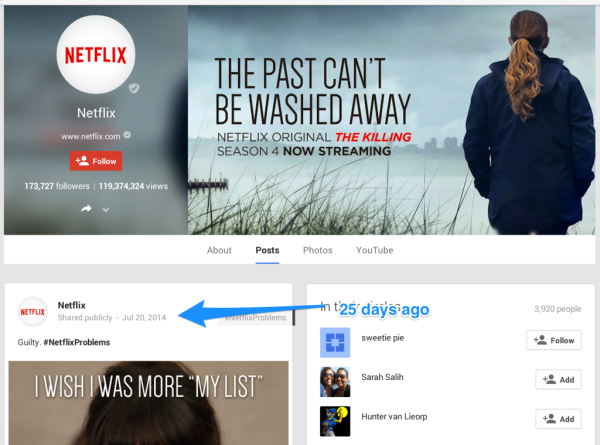Follow sweetie pie

[x=554, y=340]
